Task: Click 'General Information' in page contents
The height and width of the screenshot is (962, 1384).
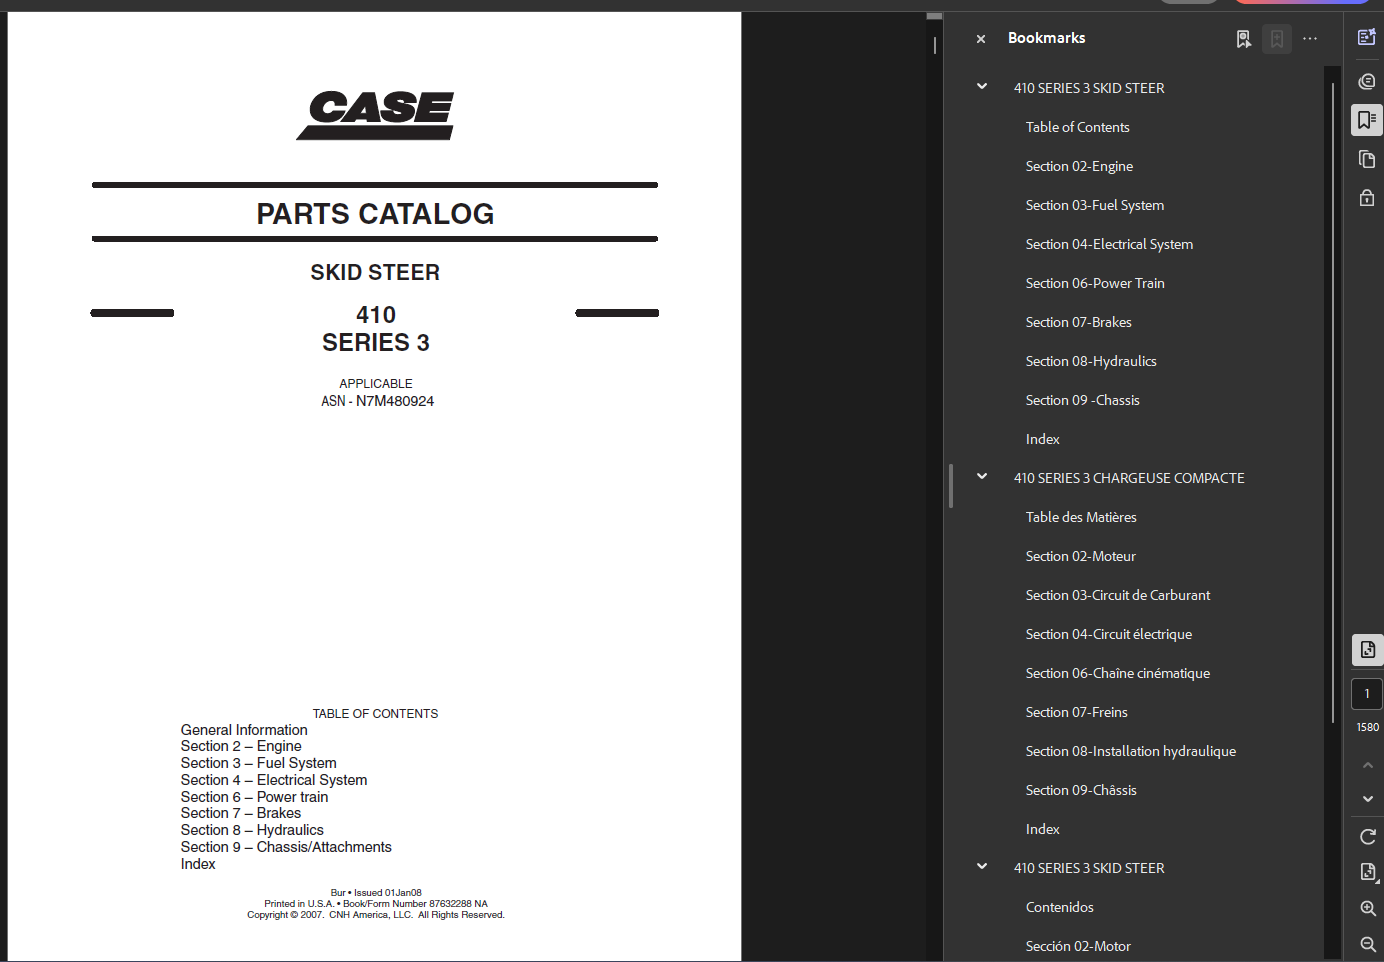Action: pos(244,730)
